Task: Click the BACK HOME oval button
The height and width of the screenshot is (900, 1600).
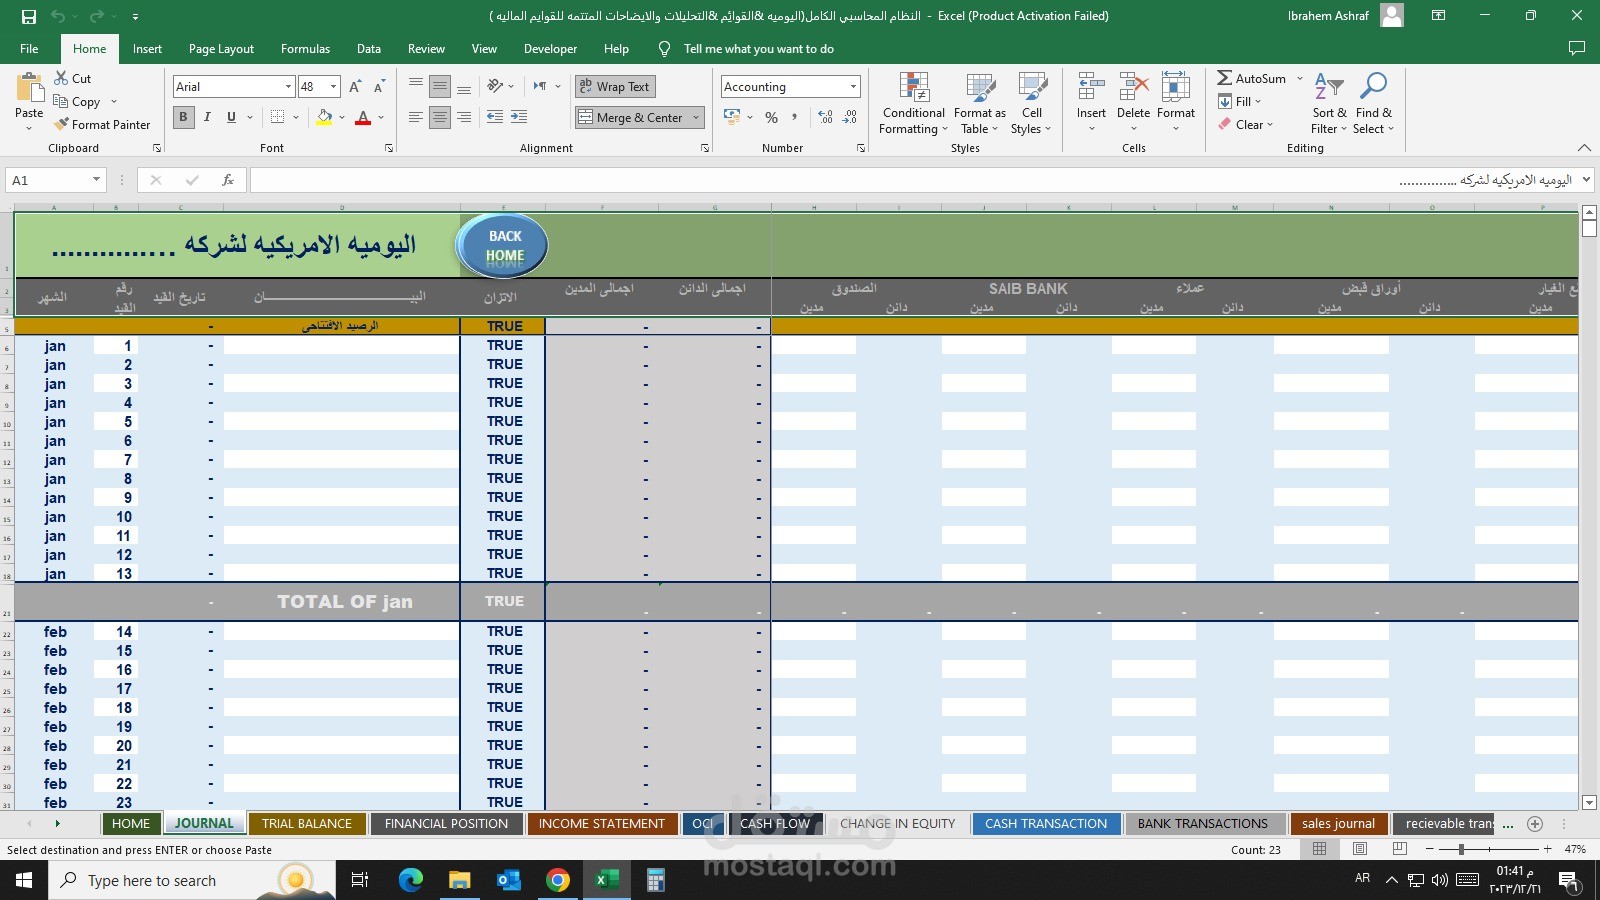Action: coord(504,246)
